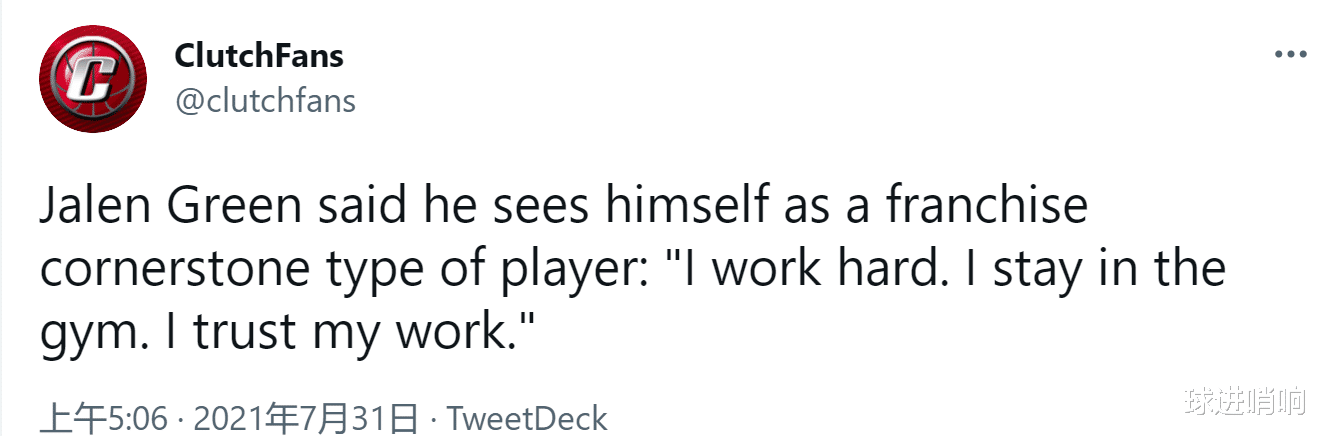
Task: Open the 上午5:06 tweet timestamp
Action: (103, 418)
